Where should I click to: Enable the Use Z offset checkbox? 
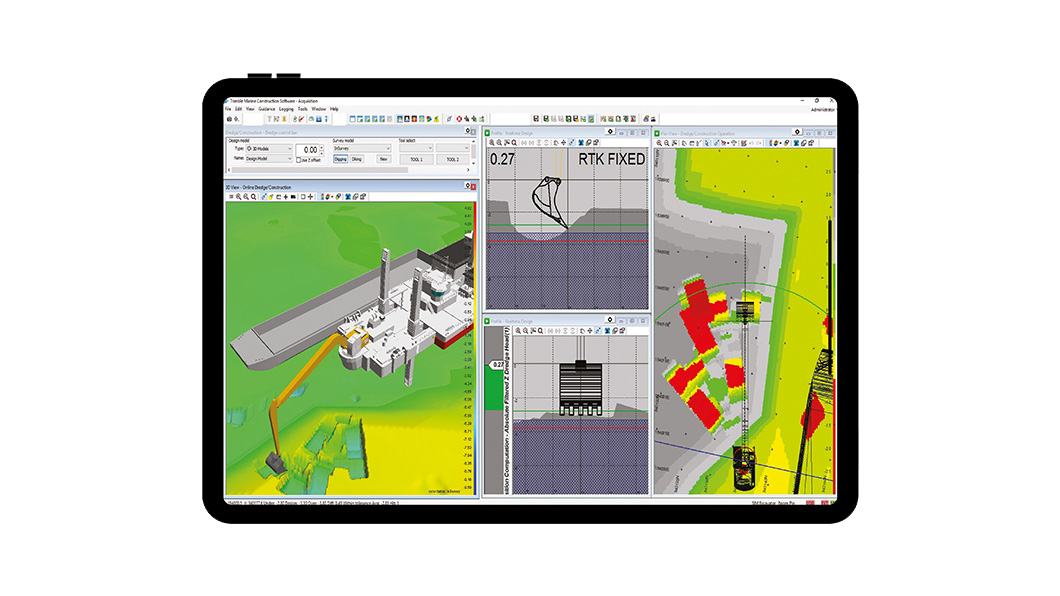click(300, 159)
